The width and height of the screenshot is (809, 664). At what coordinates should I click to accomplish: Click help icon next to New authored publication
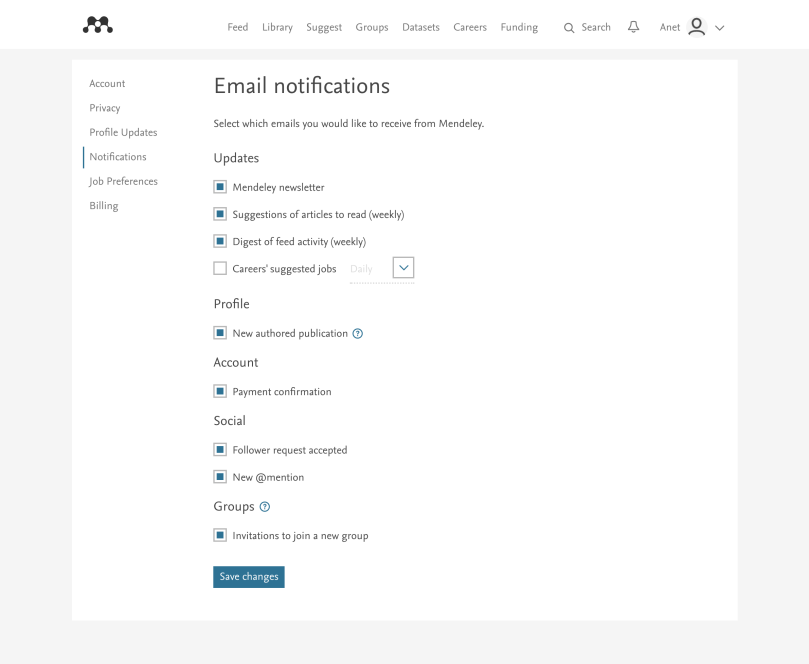click(x=358, y=334)
